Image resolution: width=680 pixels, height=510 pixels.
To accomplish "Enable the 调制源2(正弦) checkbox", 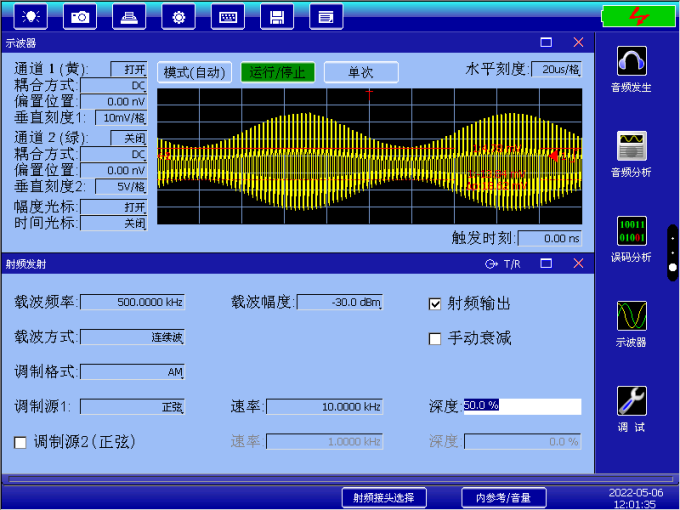I will 20,442.
